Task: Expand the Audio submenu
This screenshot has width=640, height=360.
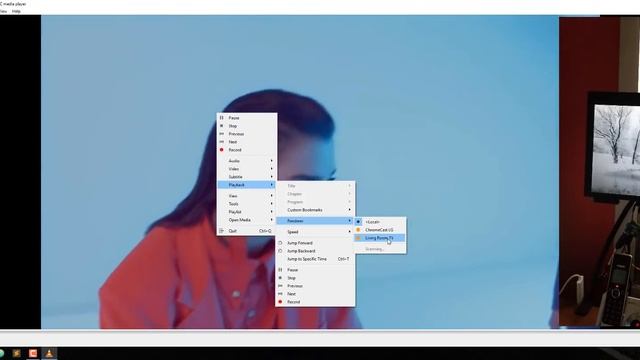Action: coord(247,161)
